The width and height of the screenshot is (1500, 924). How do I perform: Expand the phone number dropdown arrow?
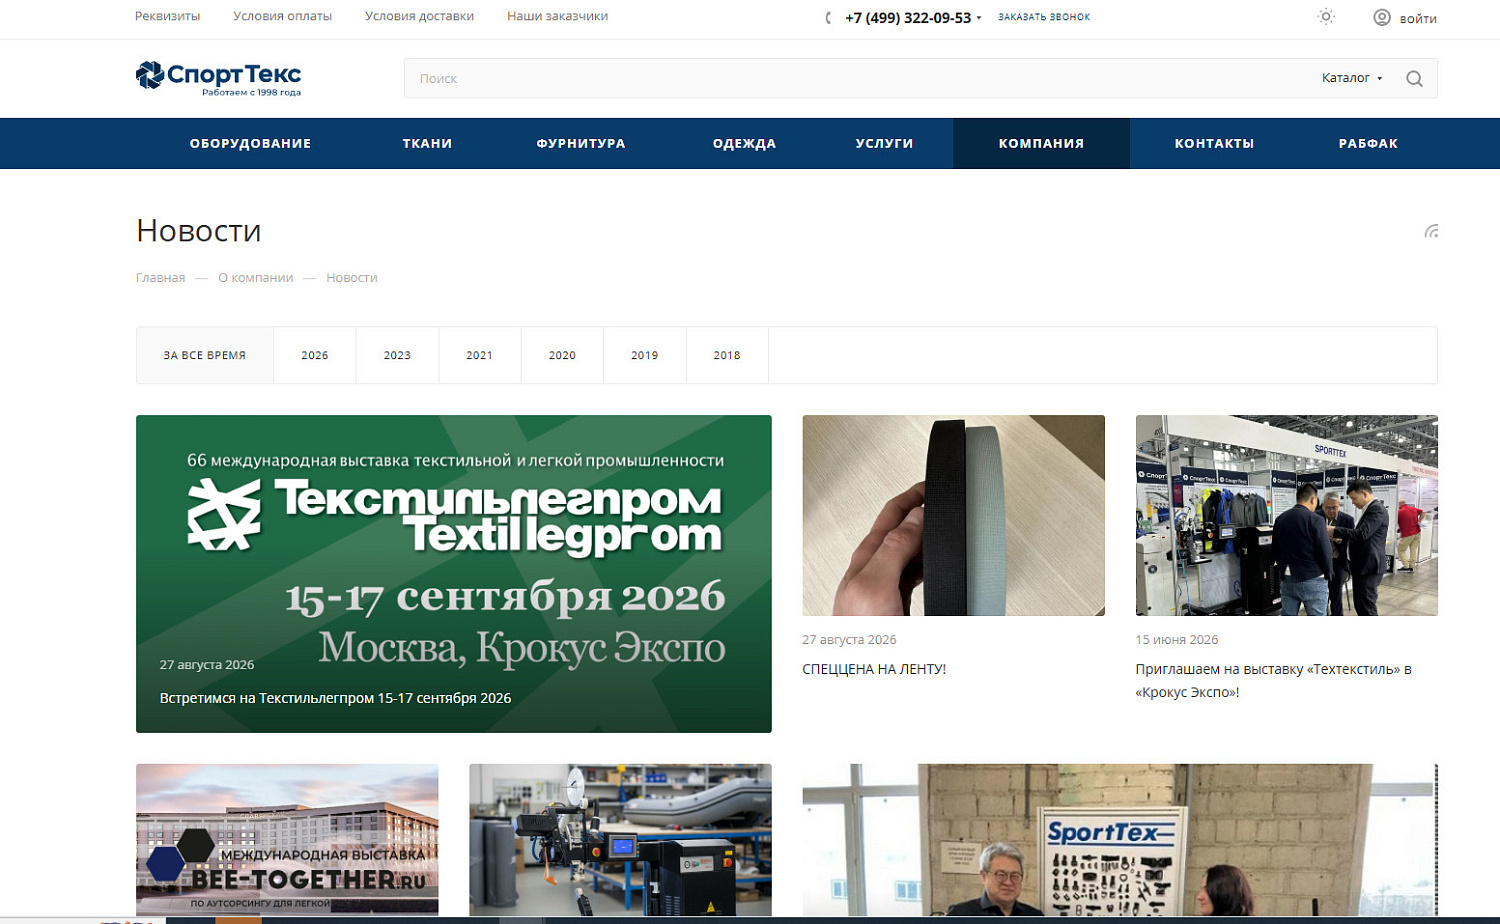979,18
